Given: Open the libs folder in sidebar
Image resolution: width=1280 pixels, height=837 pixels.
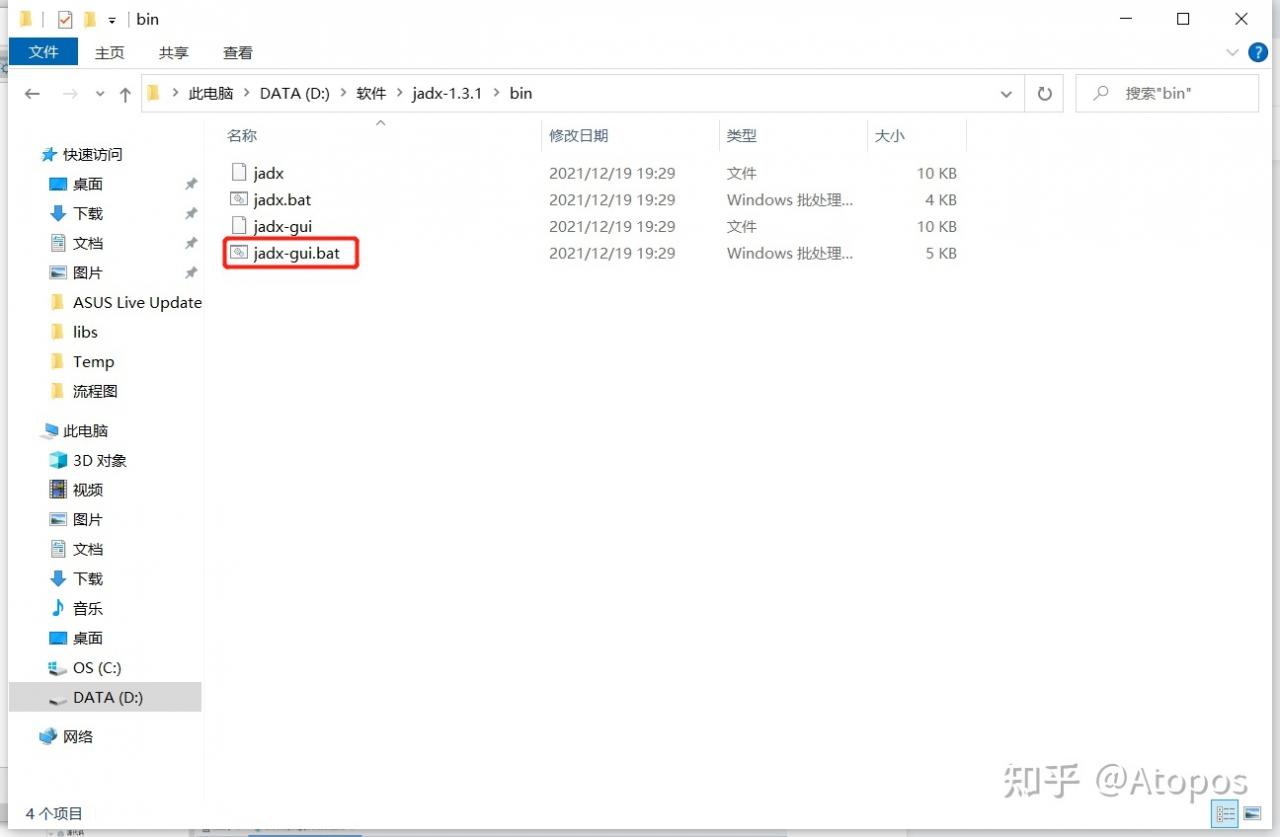Looking at the screenshot, I should click(85, 332).
